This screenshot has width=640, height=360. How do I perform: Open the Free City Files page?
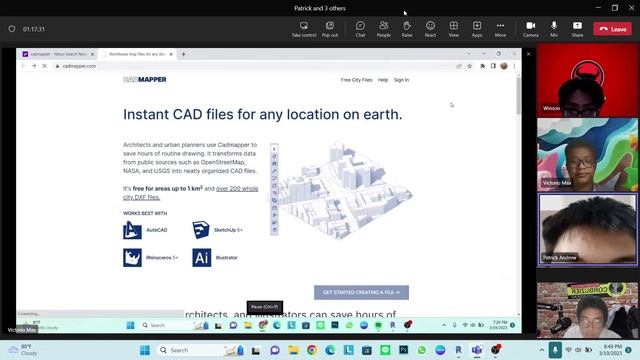356,80
